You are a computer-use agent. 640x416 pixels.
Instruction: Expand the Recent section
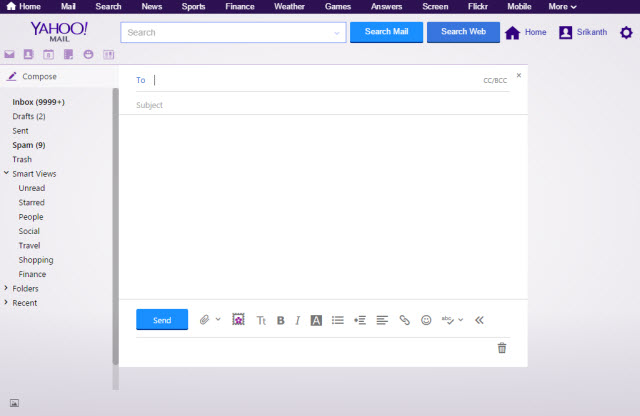(6, 302)
